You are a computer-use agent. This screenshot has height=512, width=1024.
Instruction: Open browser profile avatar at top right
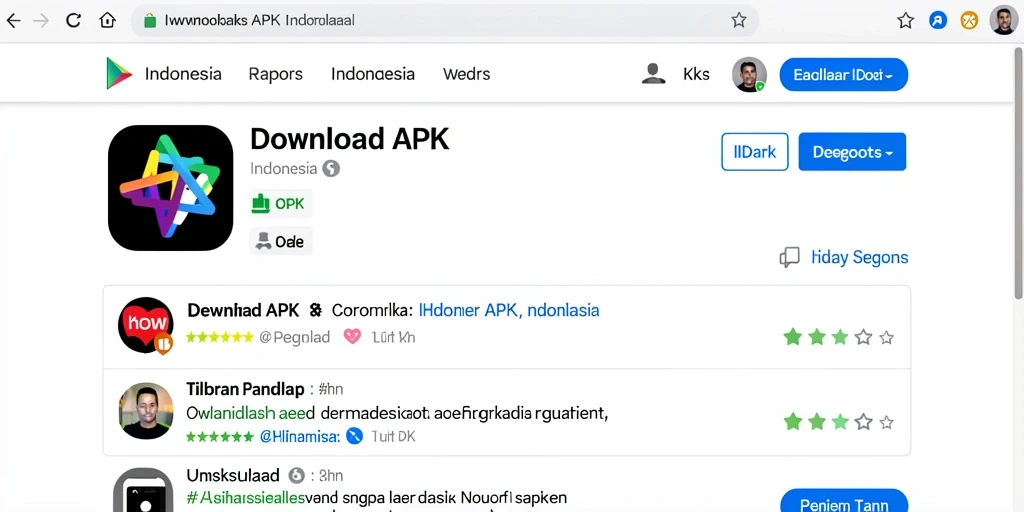pos(1003,21)
